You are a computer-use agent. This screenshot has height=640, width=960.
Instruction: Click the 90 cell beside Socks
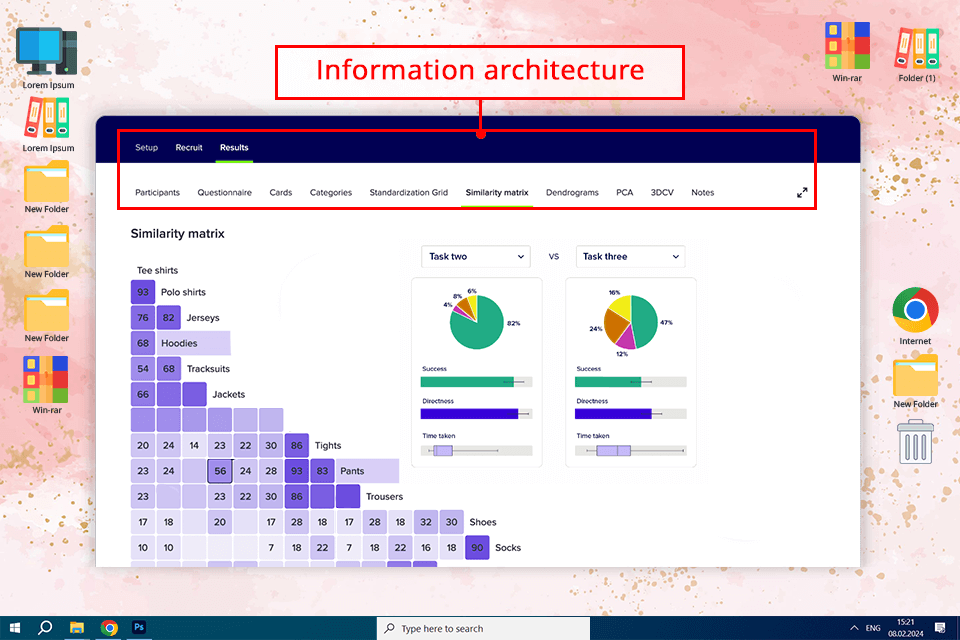[x=477, y=548]
